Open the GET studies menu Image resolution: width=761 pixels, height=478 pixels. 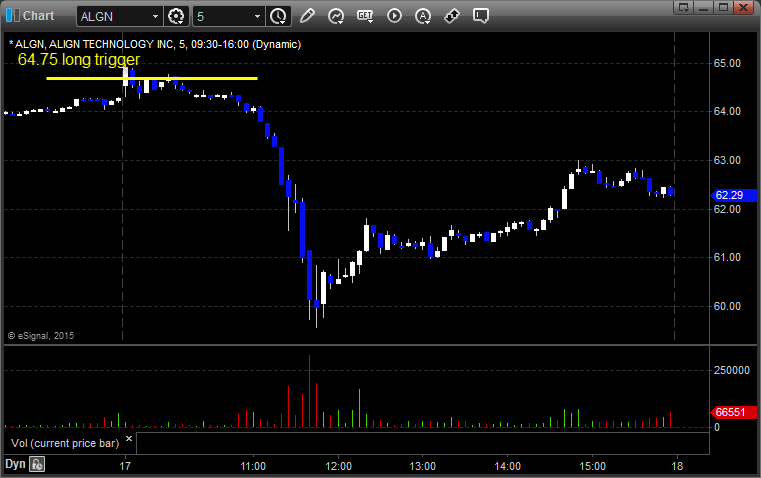(x=365, y=16)
